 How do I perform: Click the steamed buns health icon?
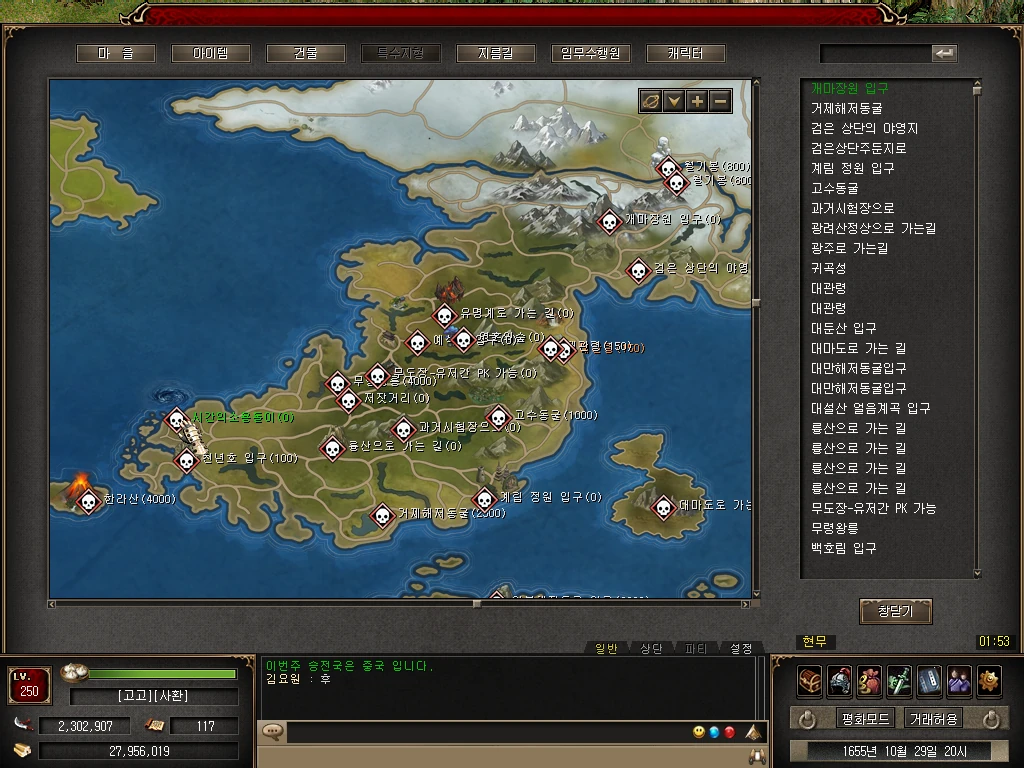coord(74,673)
